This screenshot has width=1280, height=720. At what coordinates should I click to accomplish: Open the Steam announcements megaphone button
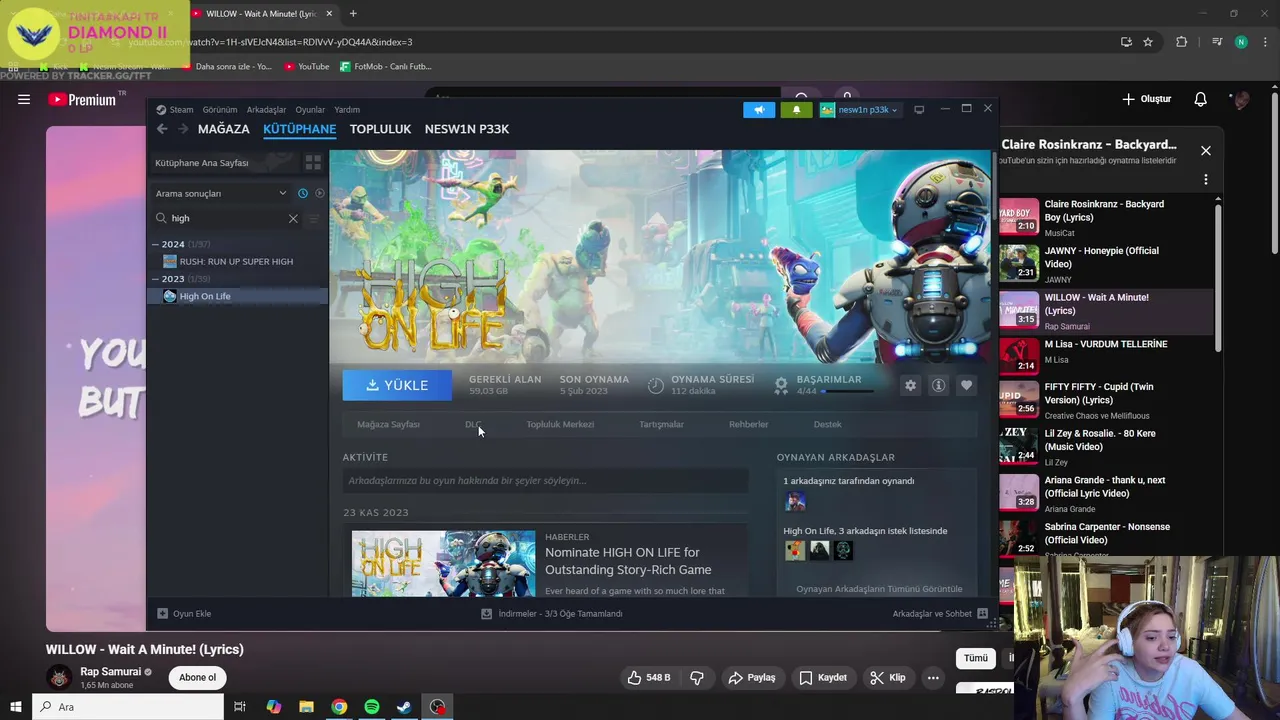tap(759, 110)
